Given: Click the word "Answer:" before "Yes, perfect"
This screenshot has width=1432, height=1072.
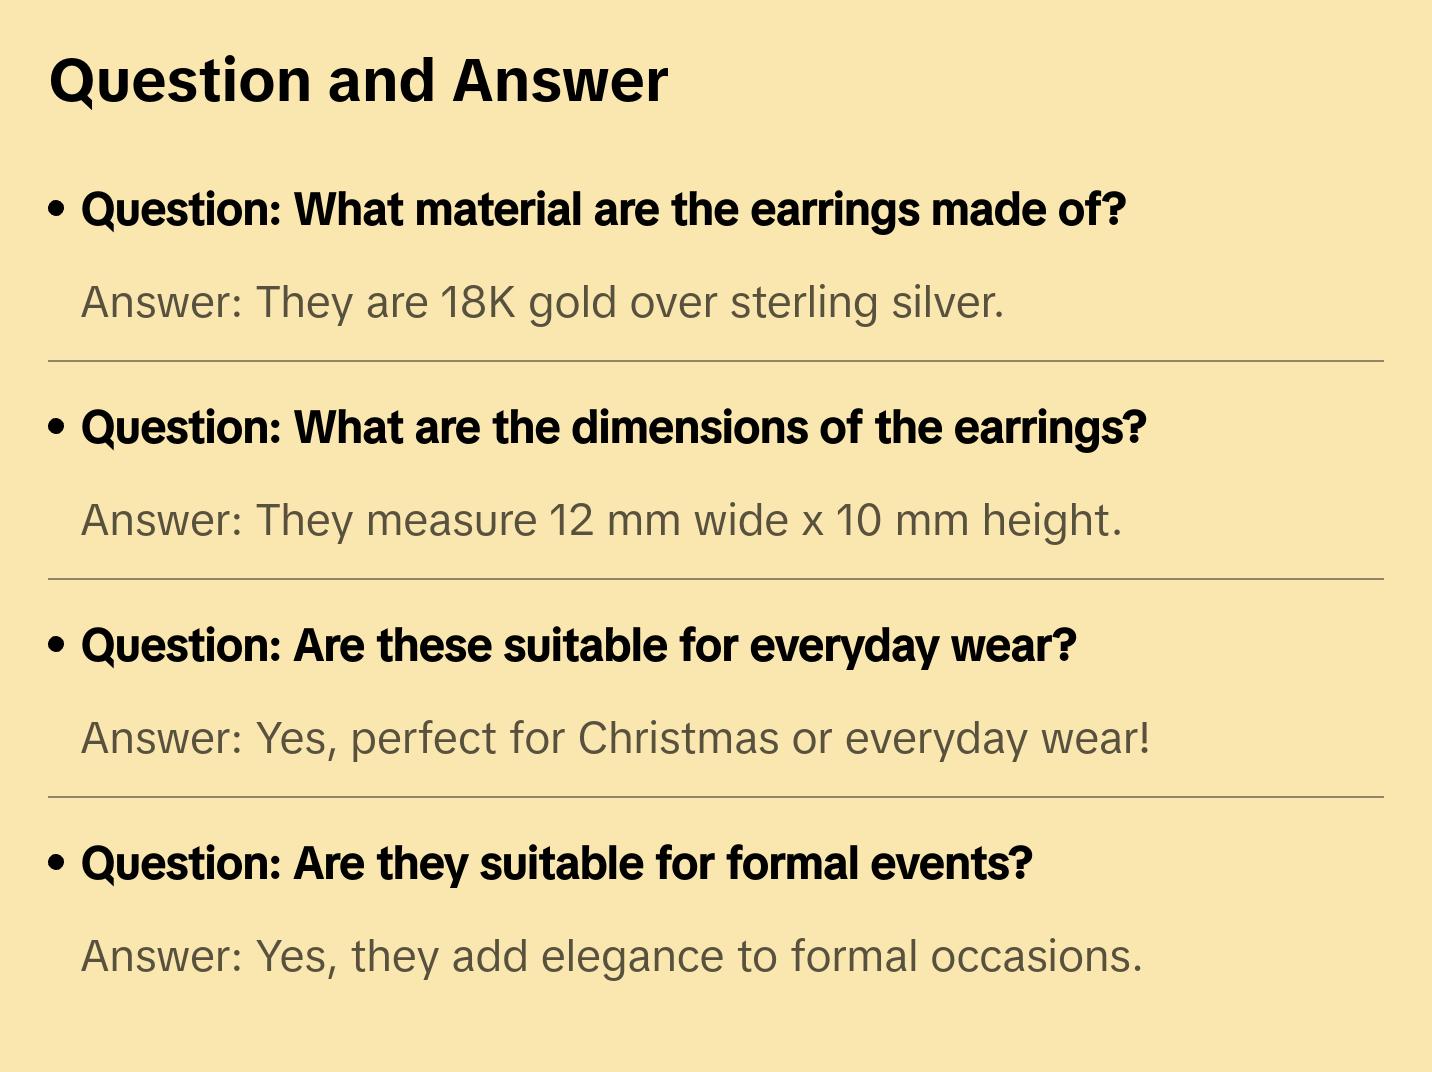Looking at the screenshot, I should 162,738.
